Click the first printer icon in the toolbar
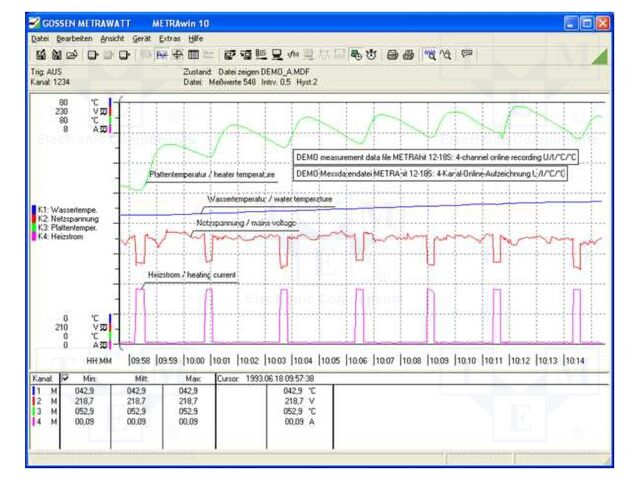This screenshot has width=640, height=480. pyautogui.click(x=390, y=54)
